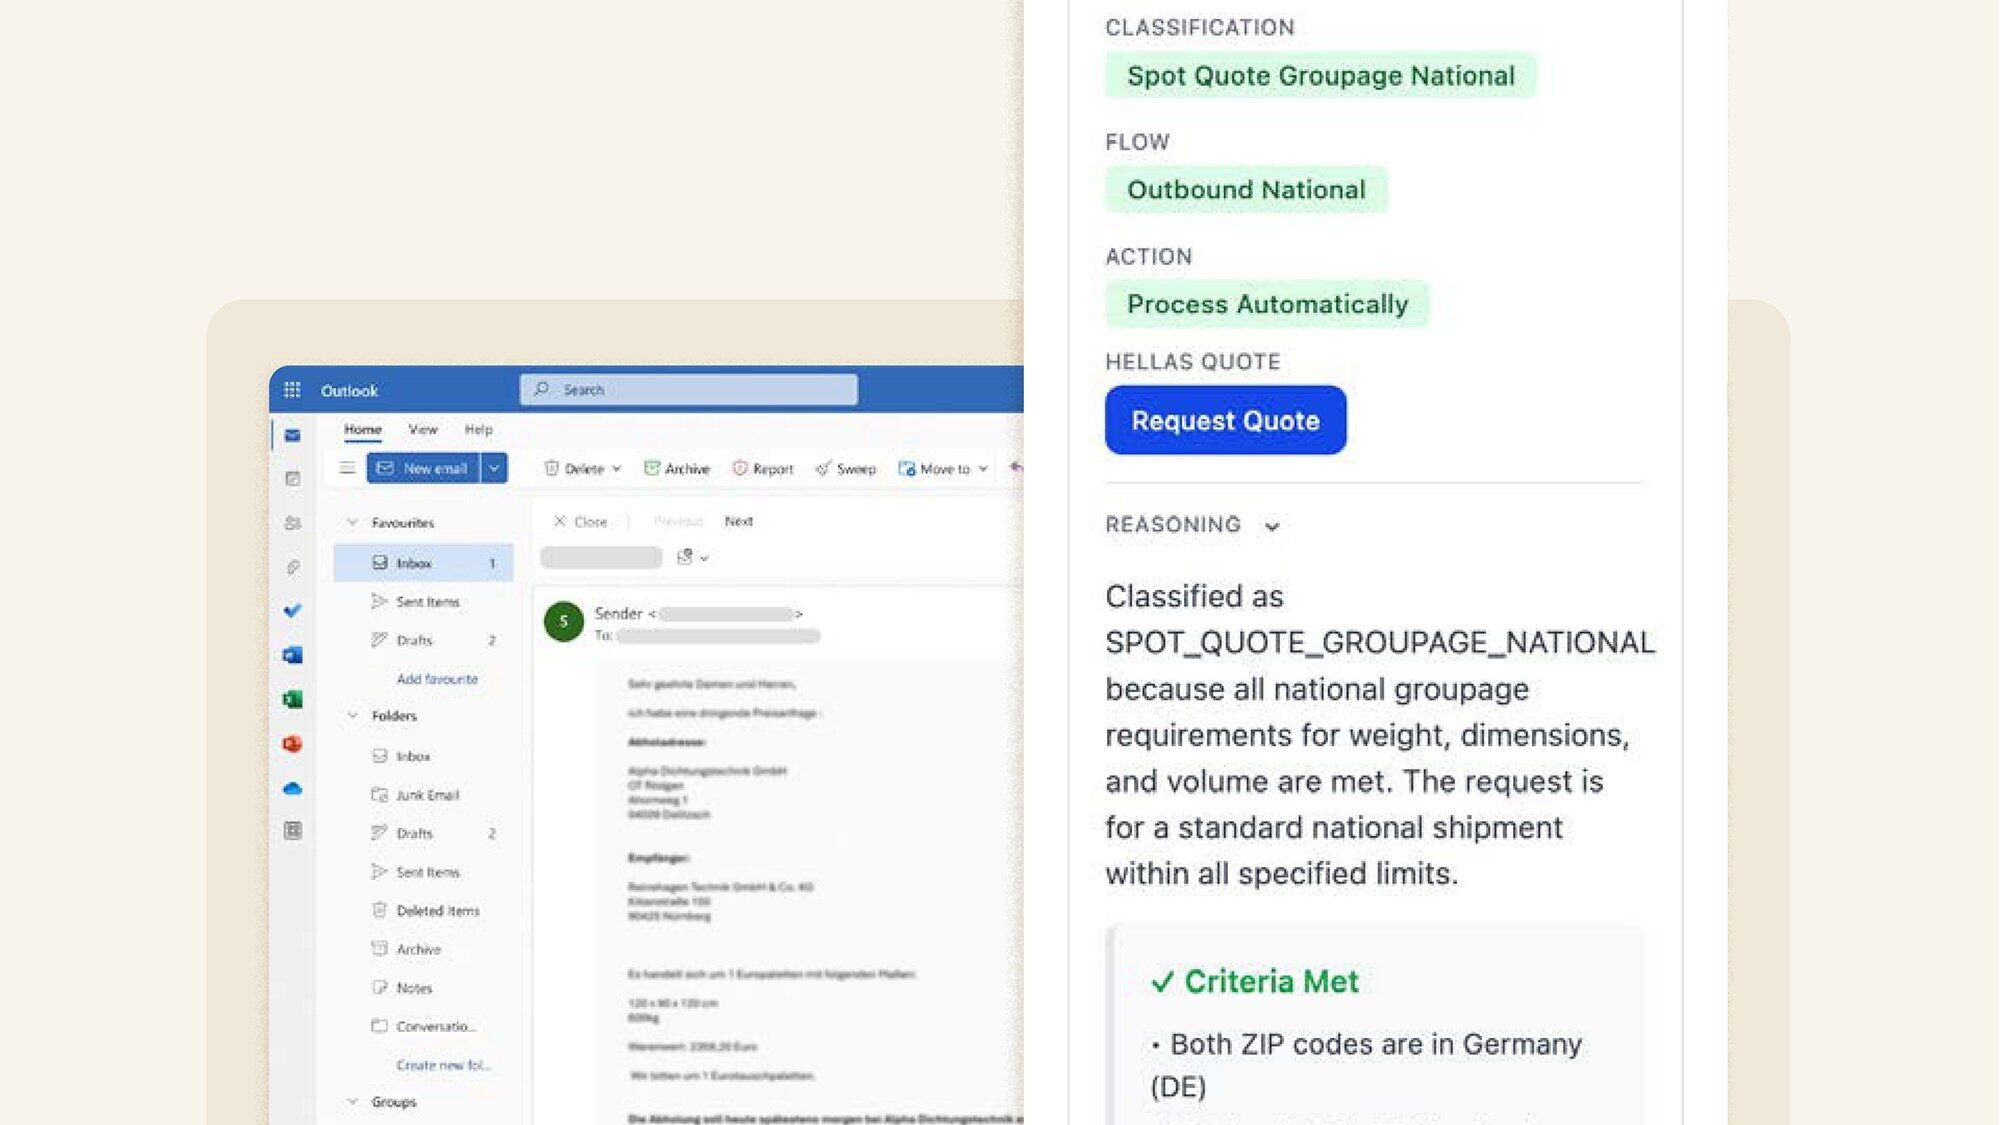Click in the Outlook Search field
Viewport: 2000px width, 1125px height.
point(688,390)
